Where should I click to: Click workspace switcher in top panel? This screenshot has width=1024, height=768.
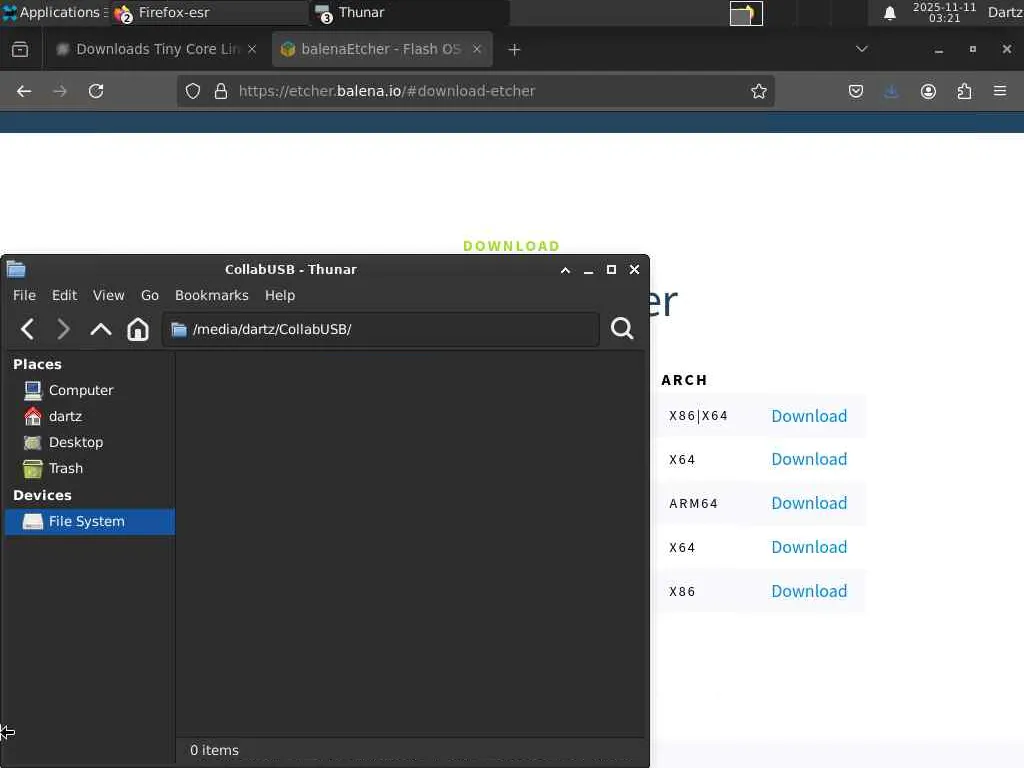(x=746, y=14)
